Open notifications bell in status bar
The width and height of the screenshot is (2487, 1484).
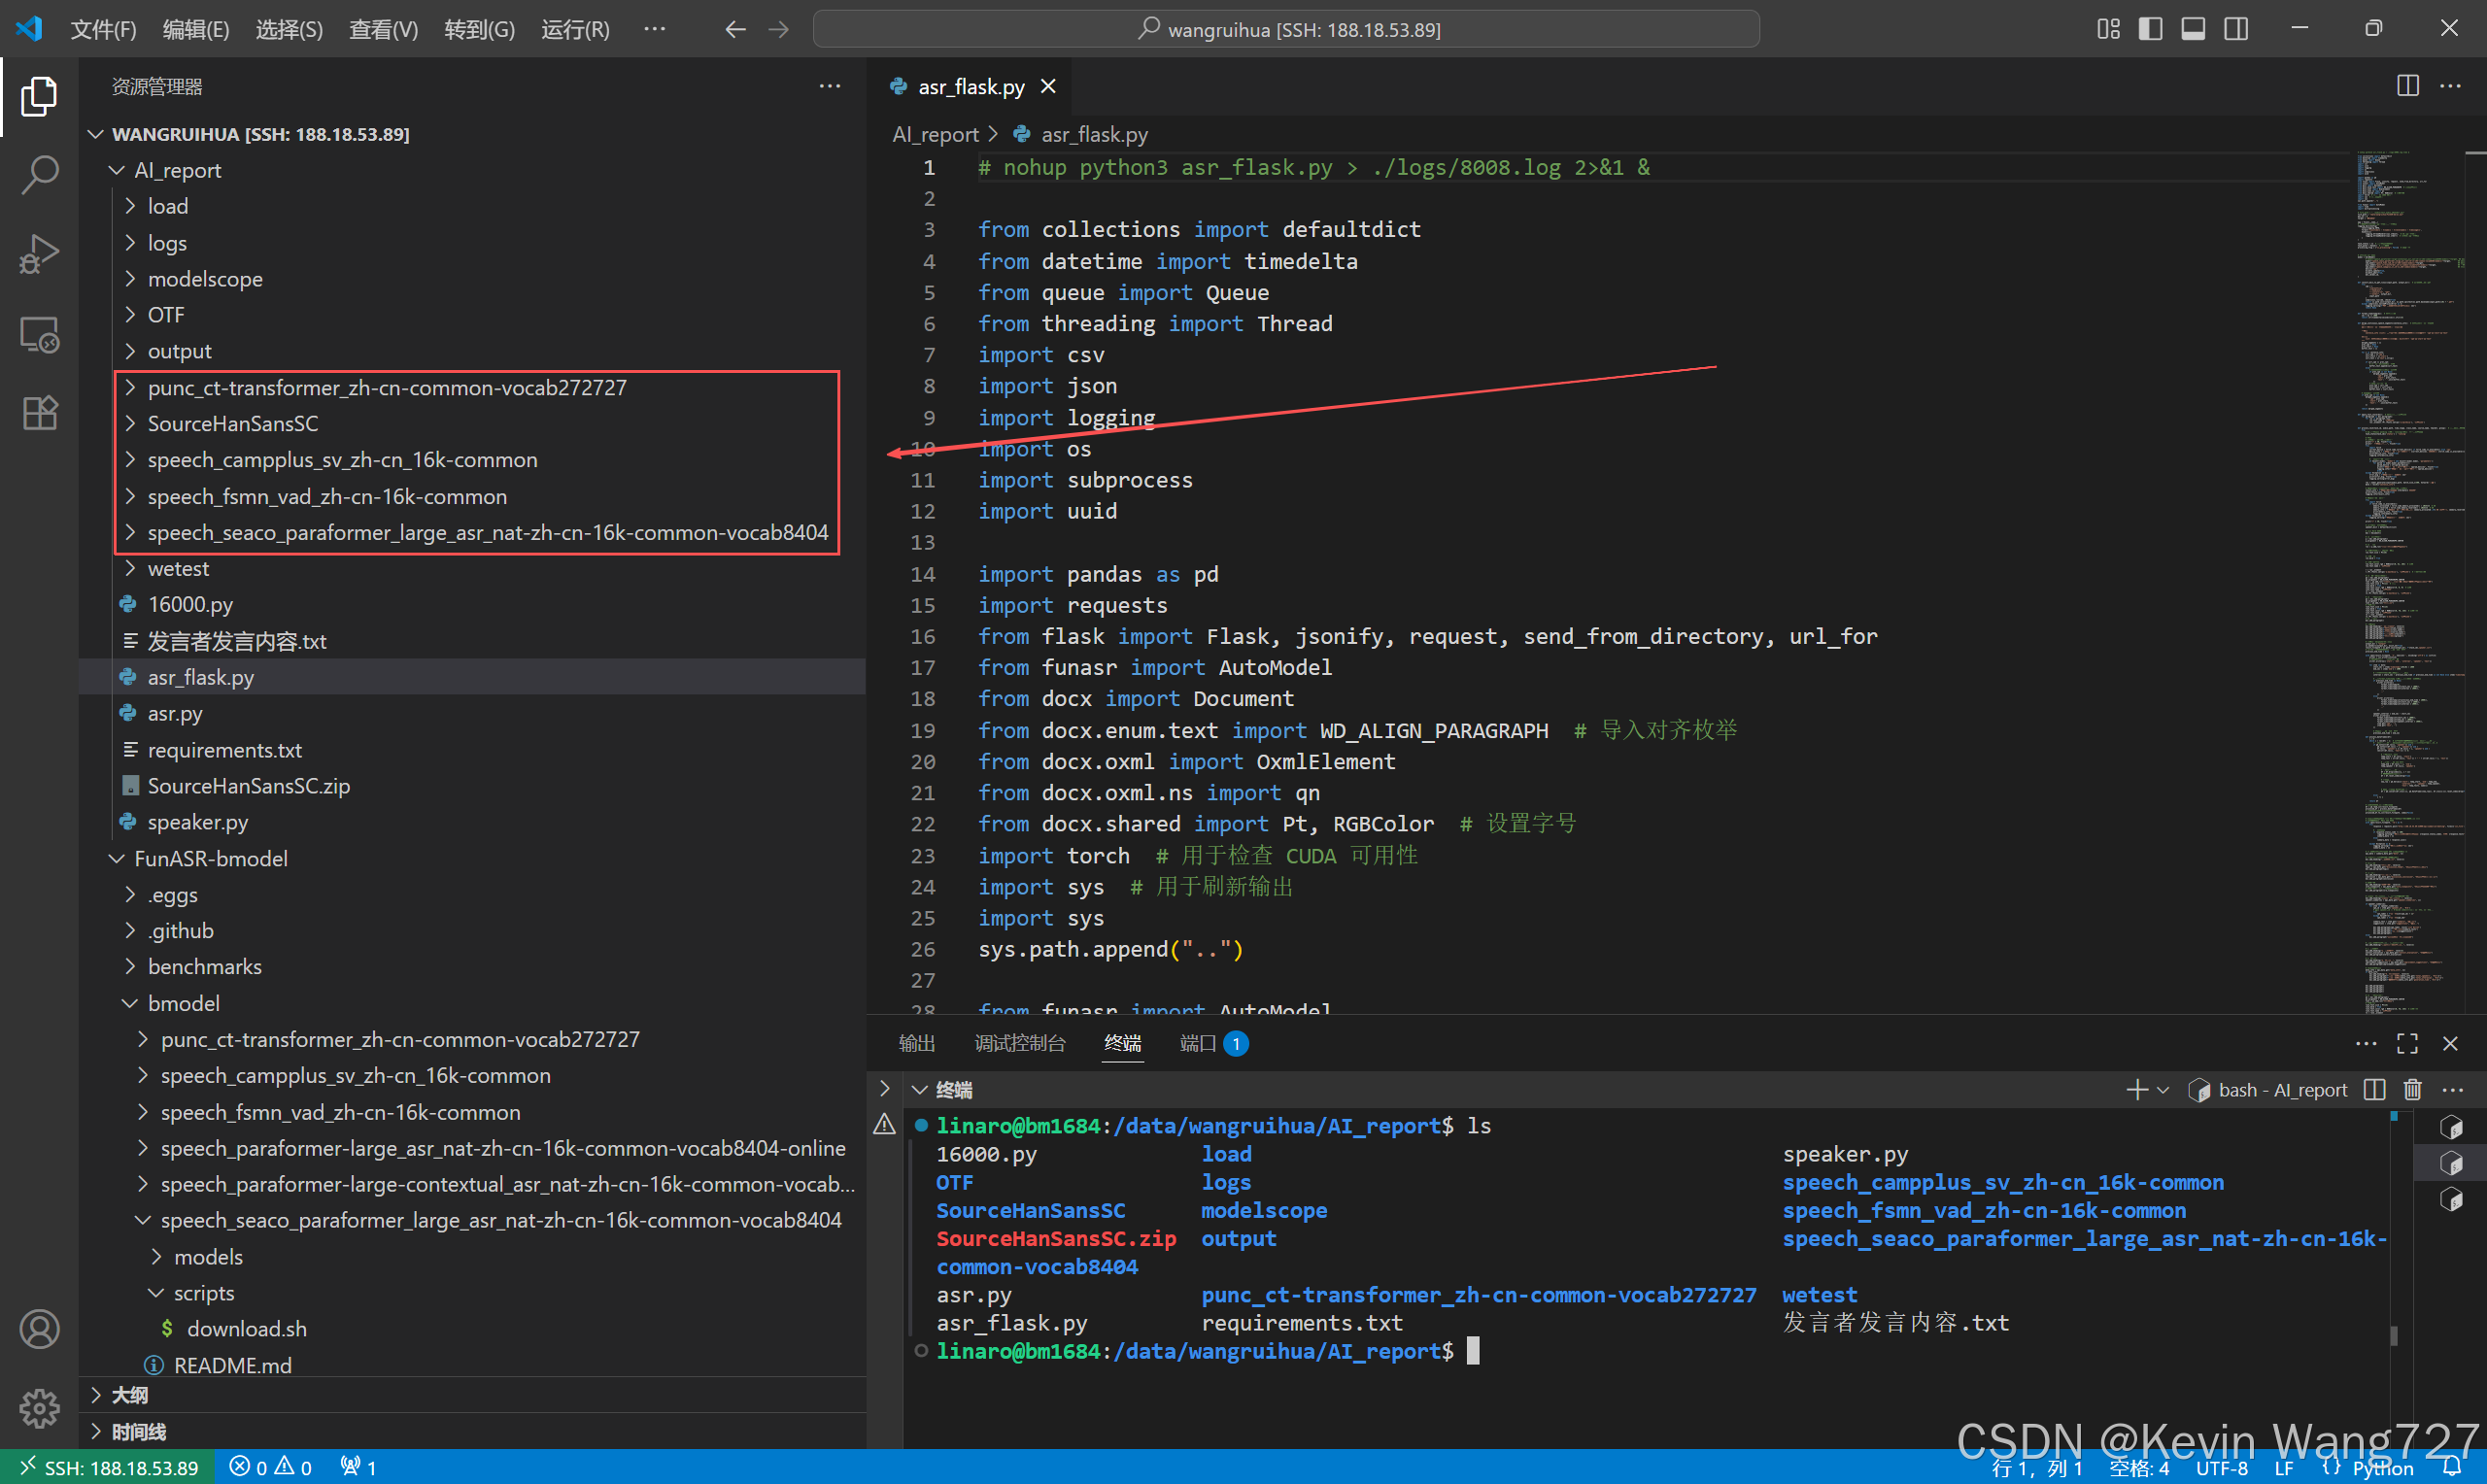click(x=2451, y=1467)
